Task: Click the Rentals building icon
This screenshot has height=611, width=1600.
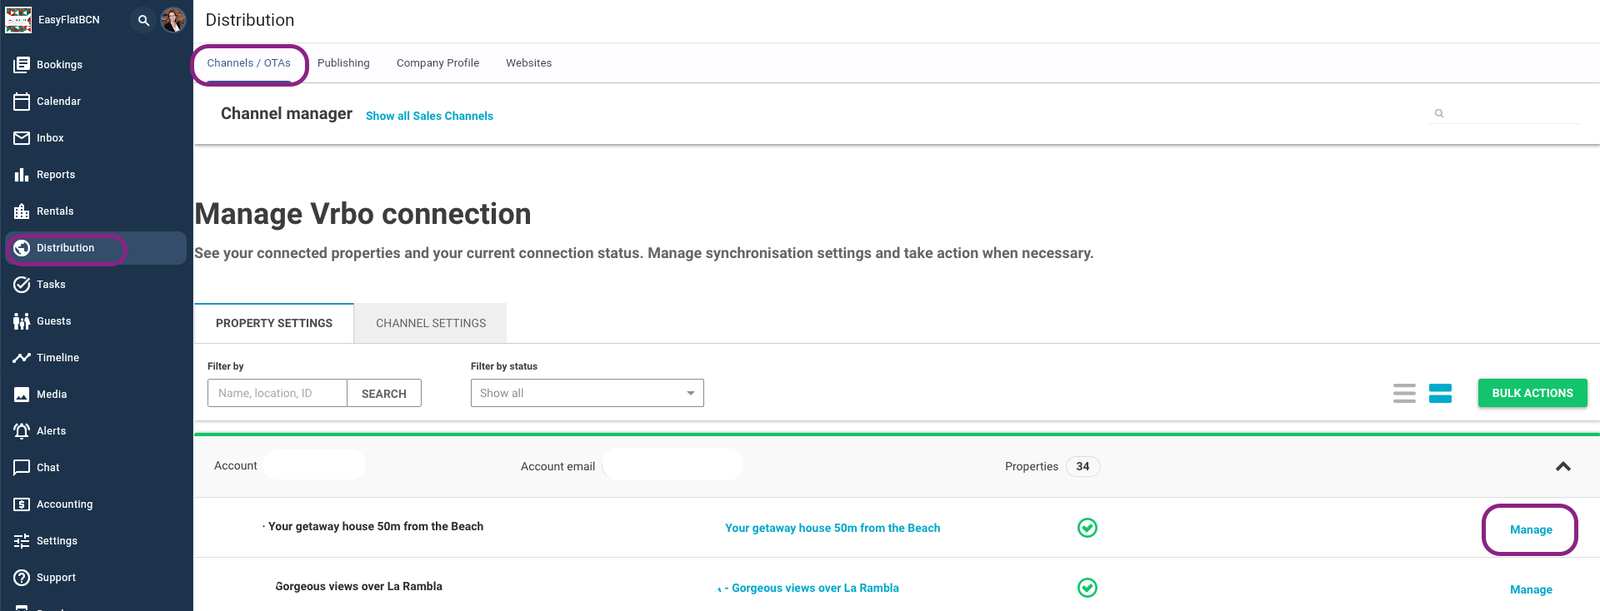Action: click(21, 211)
